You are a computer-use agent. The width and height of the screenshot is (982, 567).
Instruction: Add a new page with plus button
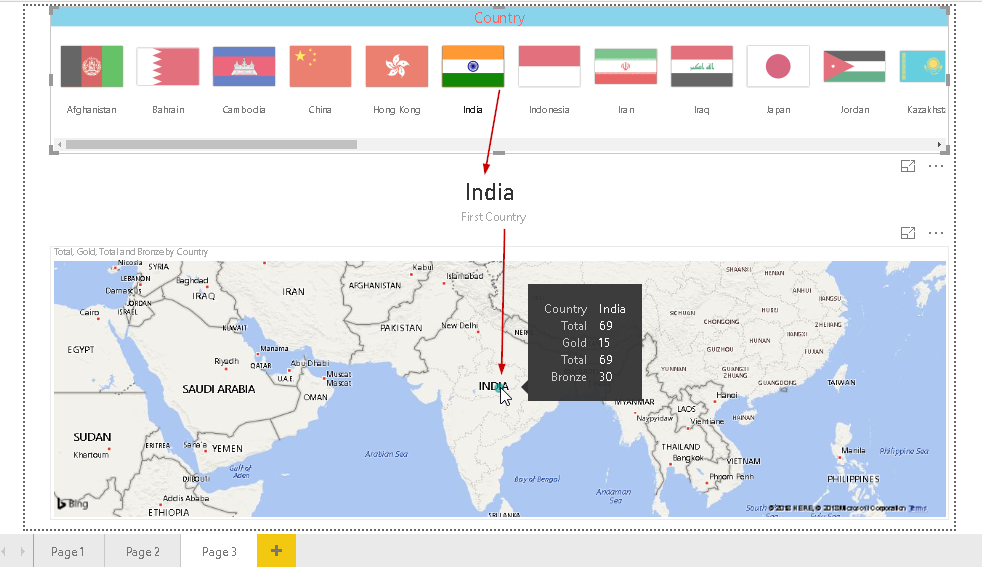pos(276,551)
